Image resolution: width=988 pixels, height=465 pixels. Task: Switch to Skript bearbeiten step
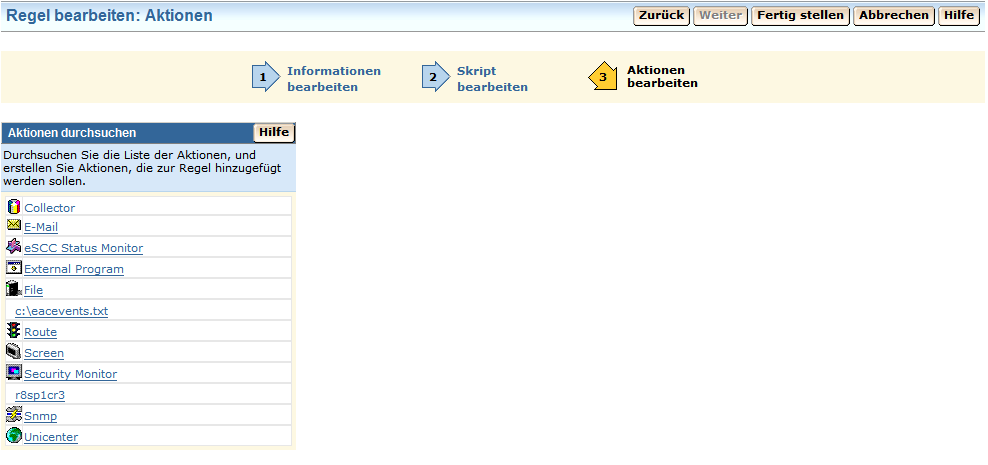point(493,79)
